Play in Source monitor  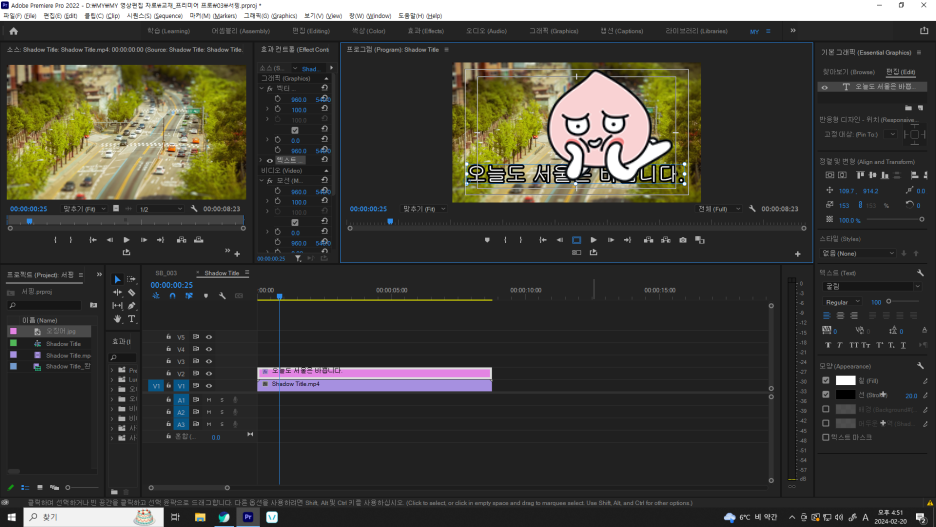coord(127,240)
